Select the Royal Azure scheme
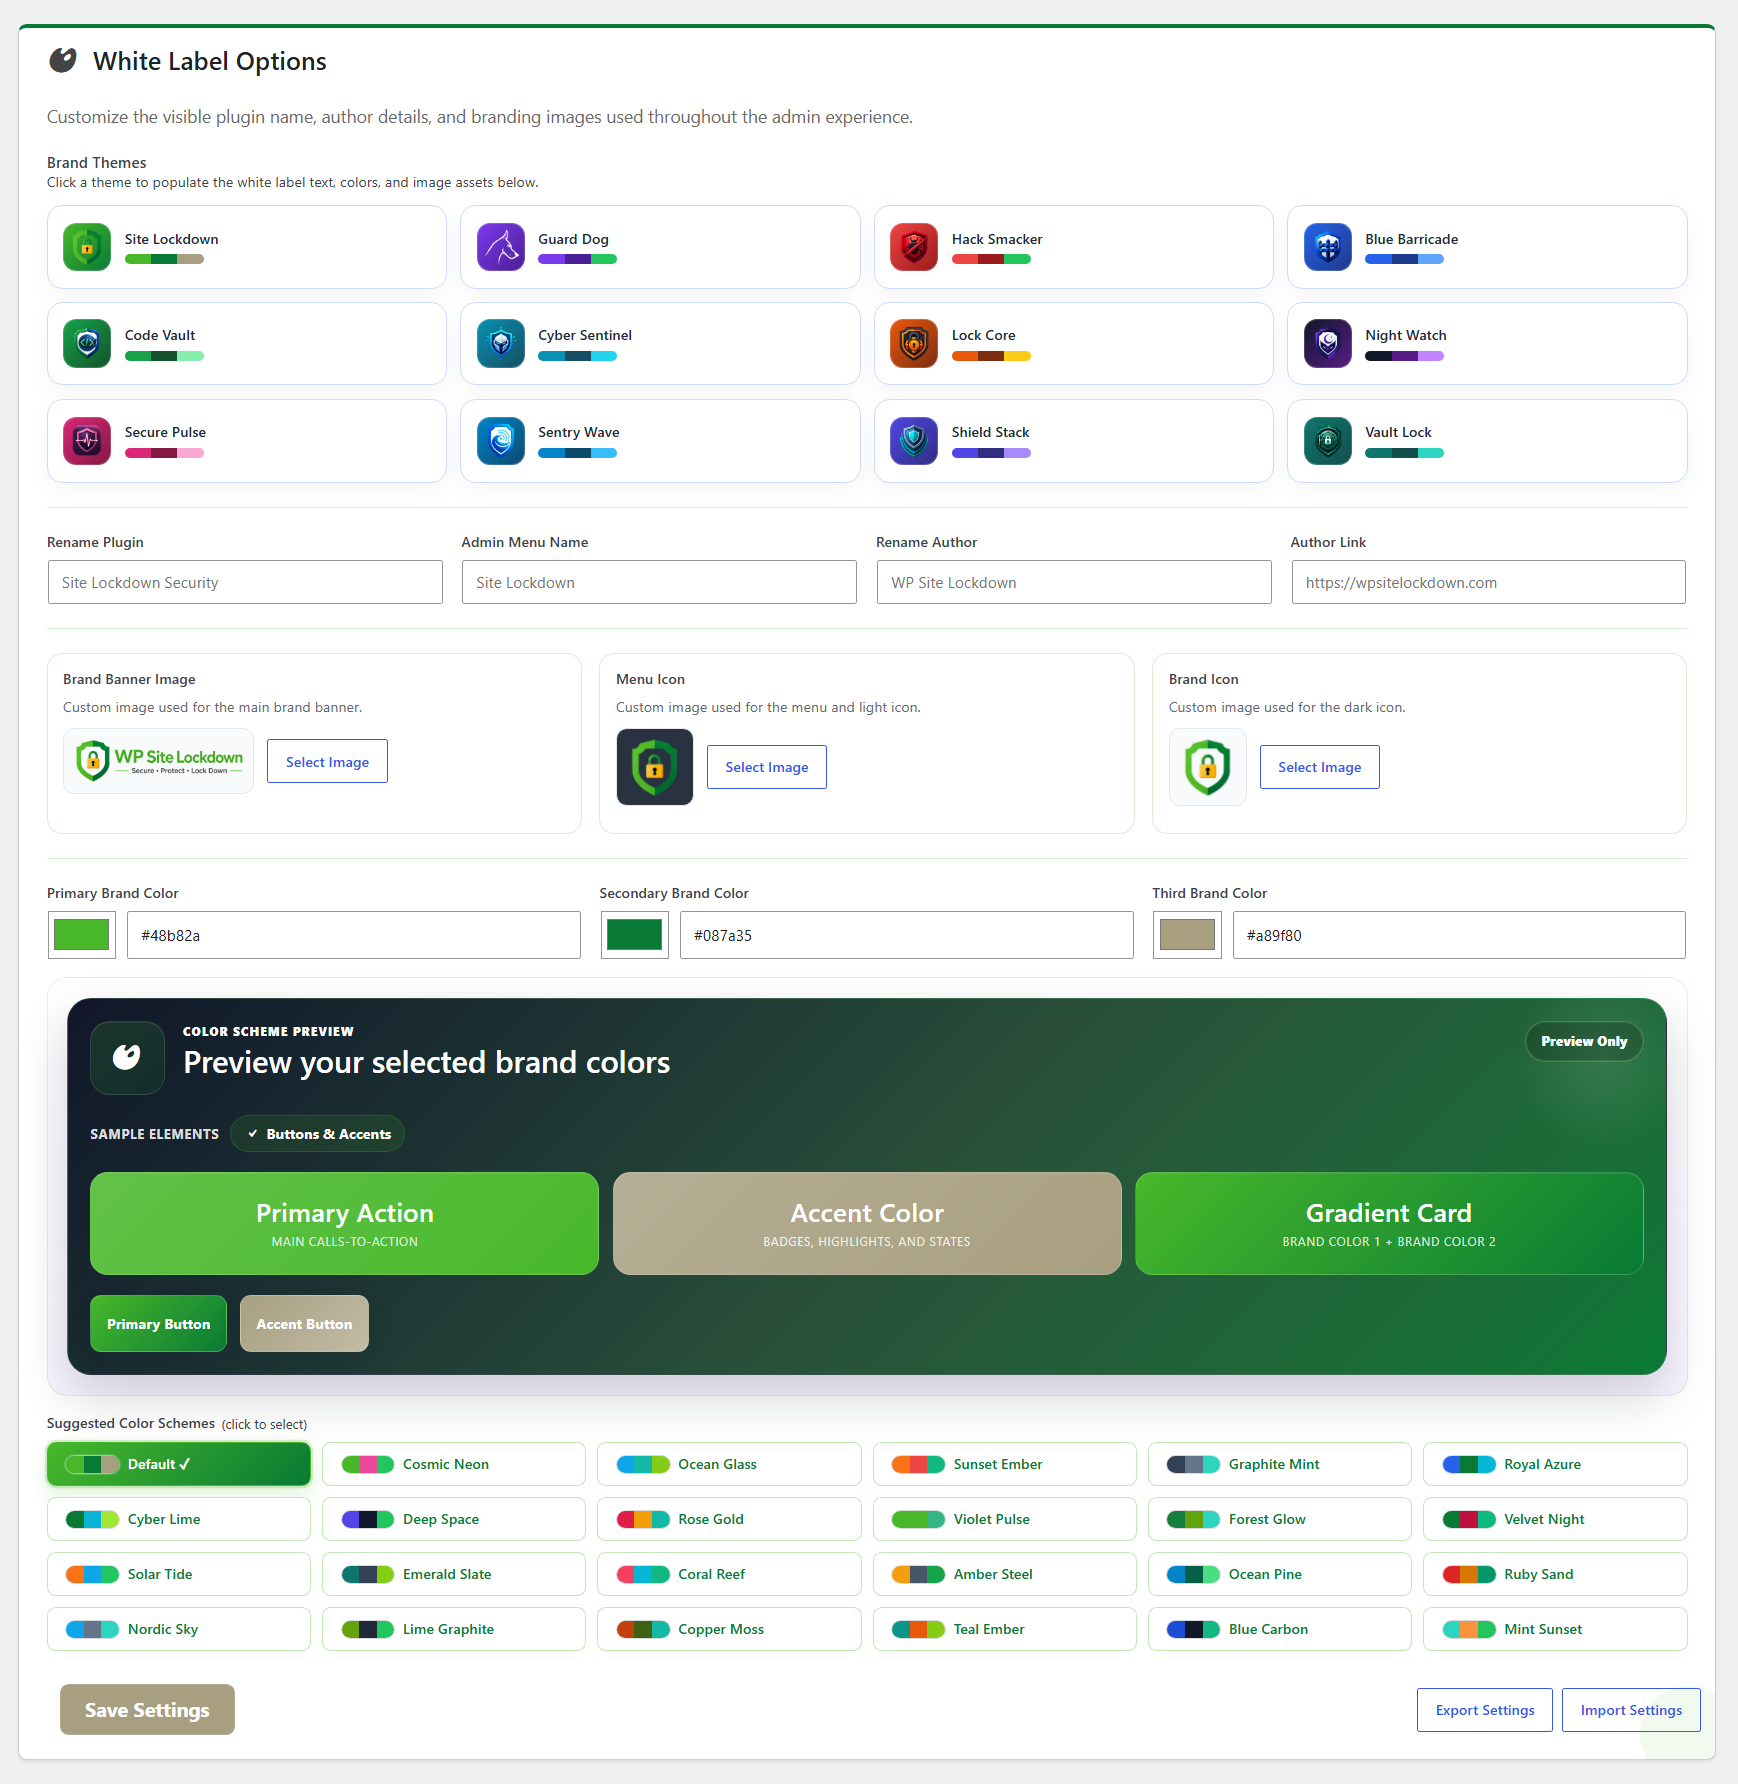 (x=1555, y=1464)
